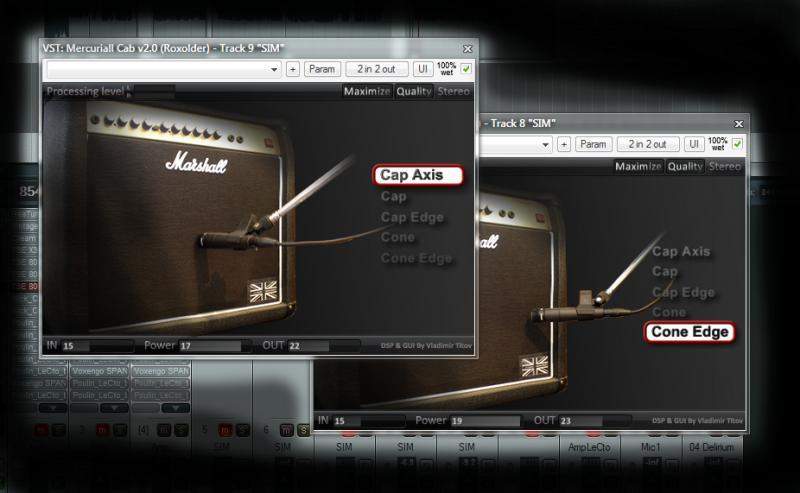Adjust OUT slider in Track 9 plugin
The image size is (800, 493).
click(324, 346)
